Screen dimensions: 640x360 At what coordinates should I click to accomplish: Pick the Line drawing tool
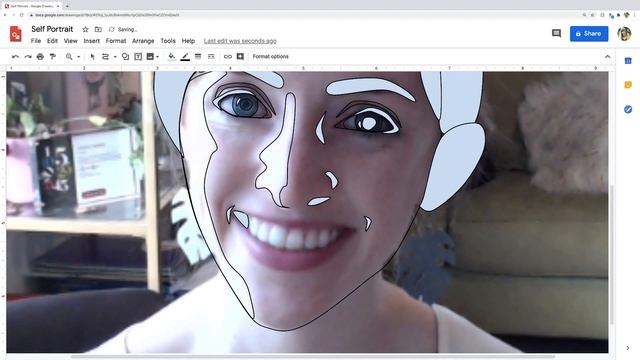click(105, 57)
